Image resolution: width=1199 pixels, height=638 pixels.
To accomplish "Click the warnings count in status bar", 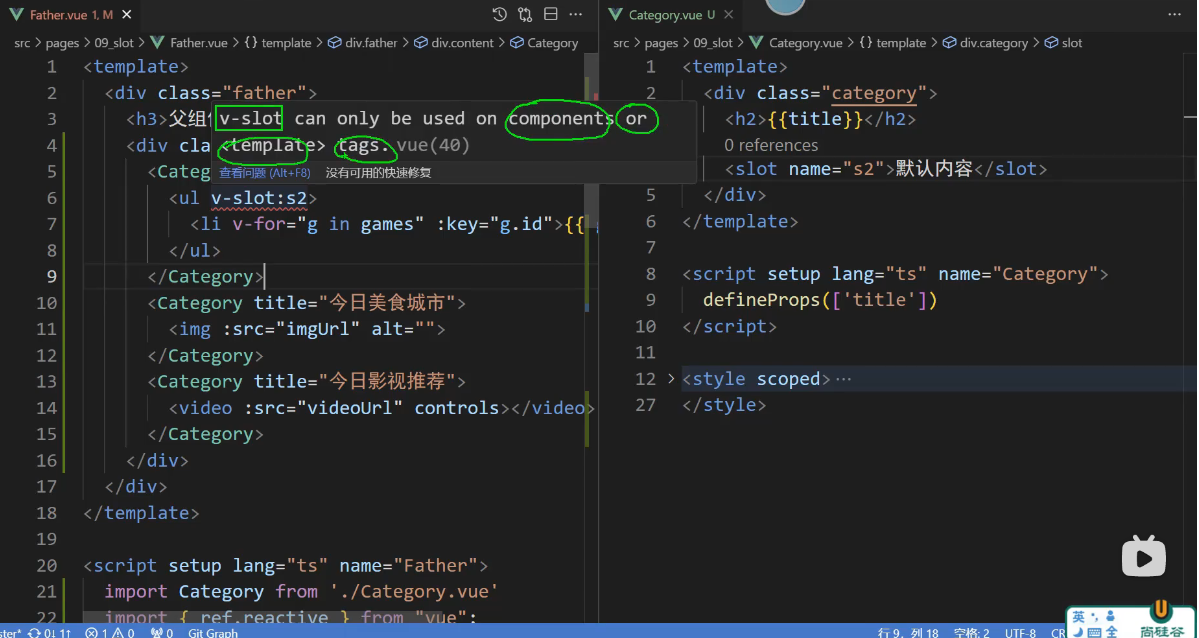I will [125, 632].
